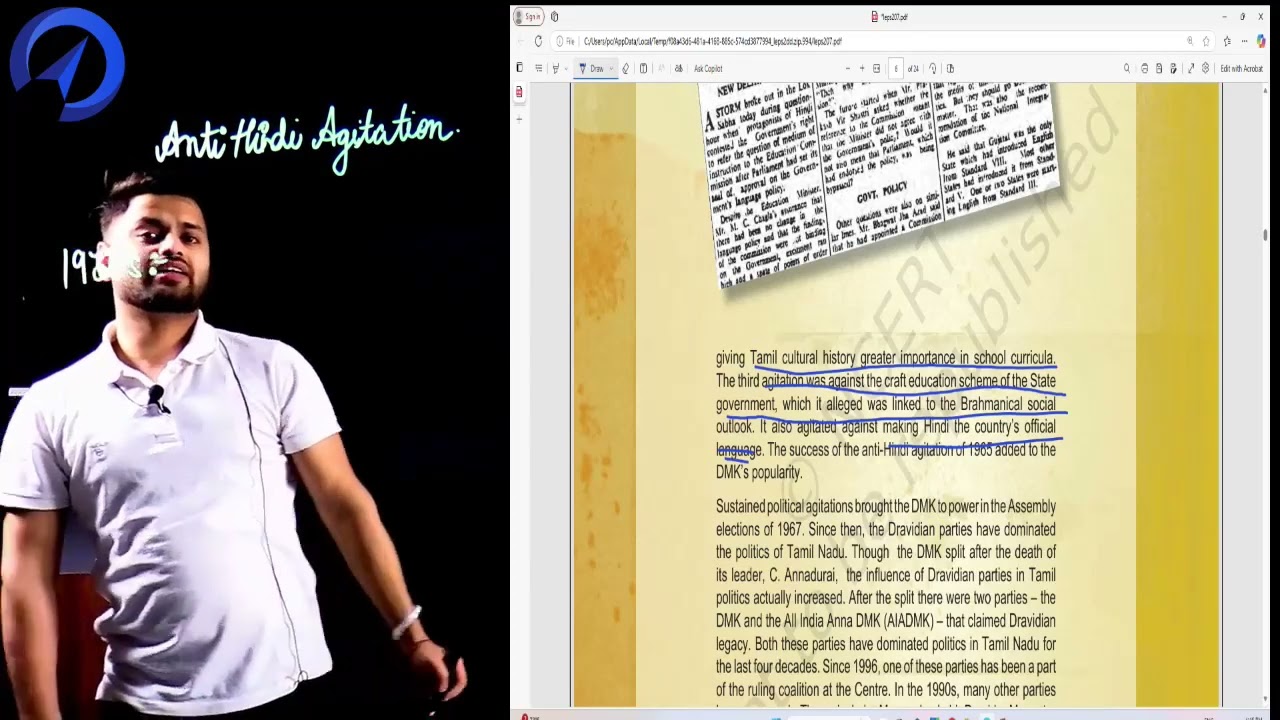Image resolution: width=1280 pixels, height=720 pixels.
Task: Click the Fit to width icon
Action: 877,68
